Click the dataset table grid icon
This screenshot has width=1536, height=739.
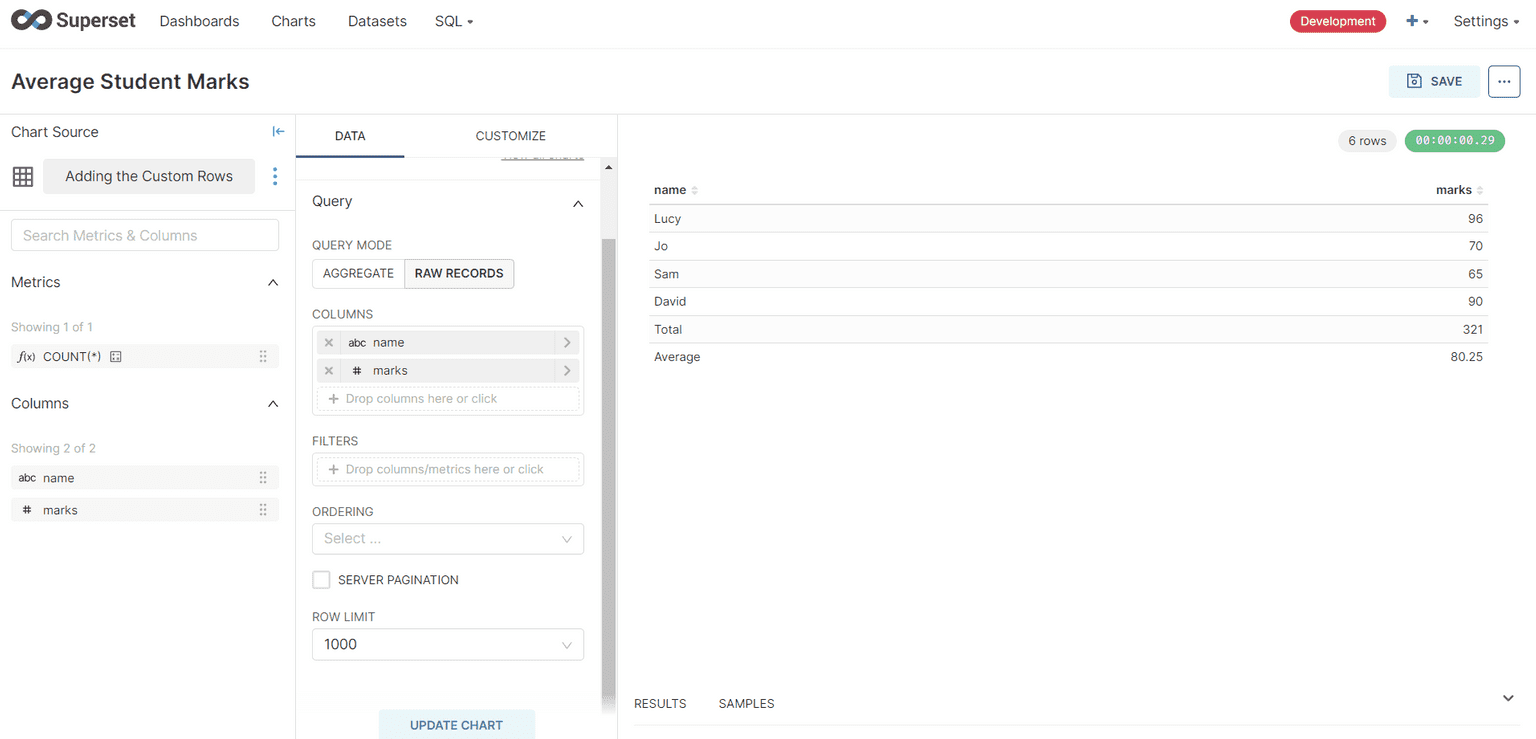point(23,177)
